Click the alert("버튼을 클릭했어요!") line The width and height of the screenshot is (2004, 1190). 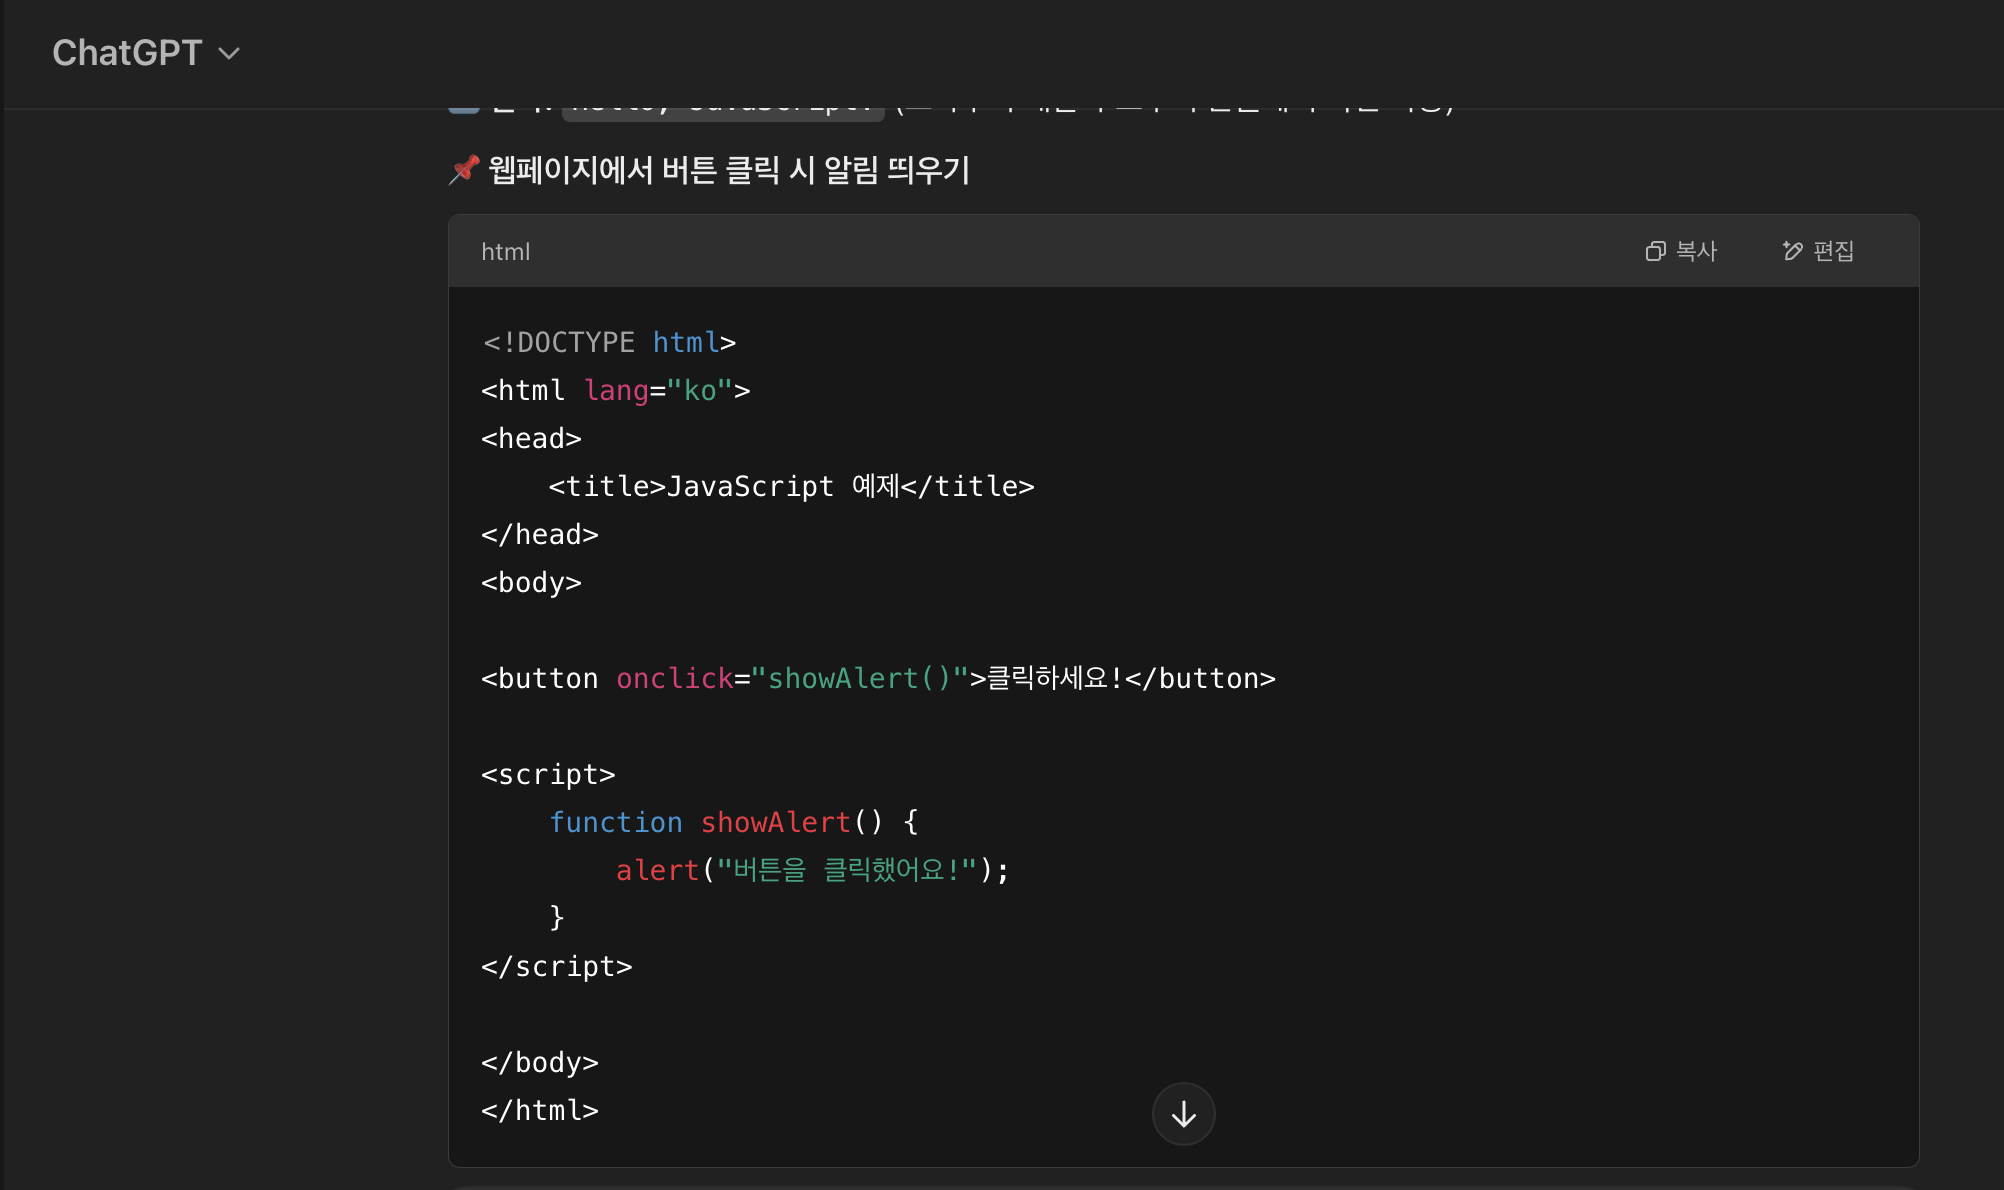click(811, 871)
